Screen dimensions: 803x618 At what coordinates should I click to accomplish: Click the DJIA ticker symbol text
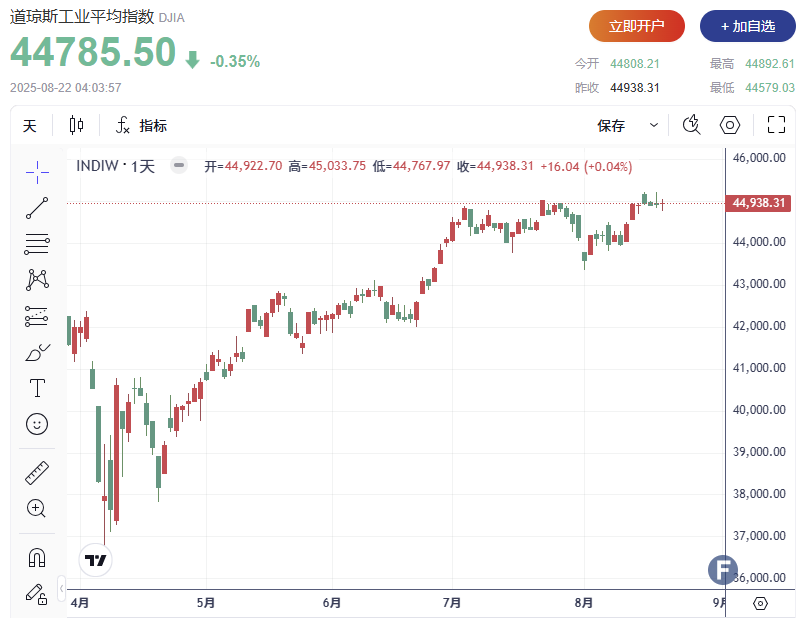coord(172,18)
